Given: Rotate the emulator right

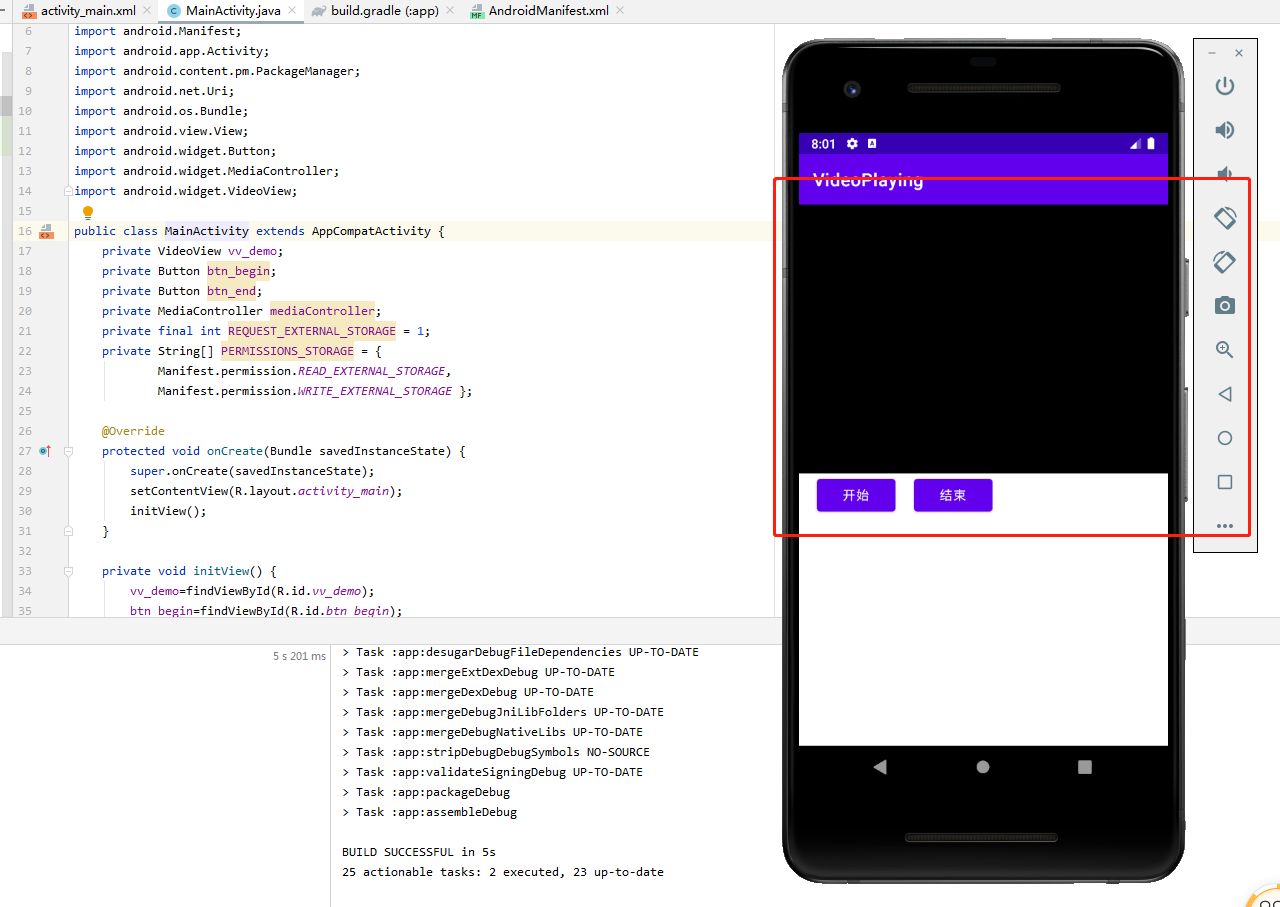Looking at the screenshot, I should 1225,261.
